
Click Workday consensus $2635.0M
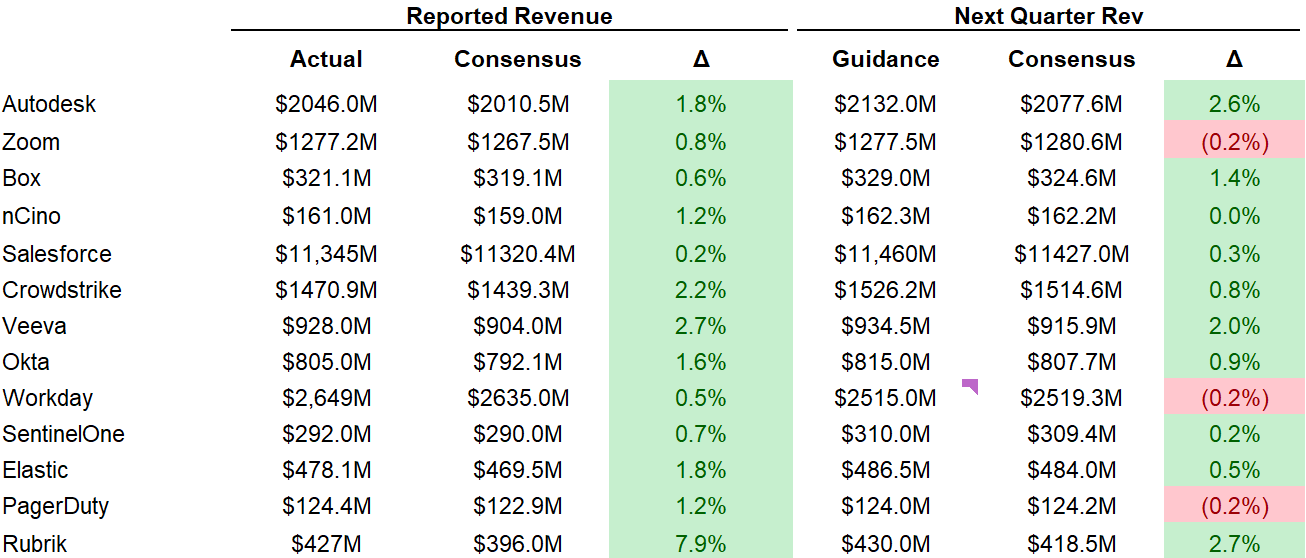(x=518, y=398)
